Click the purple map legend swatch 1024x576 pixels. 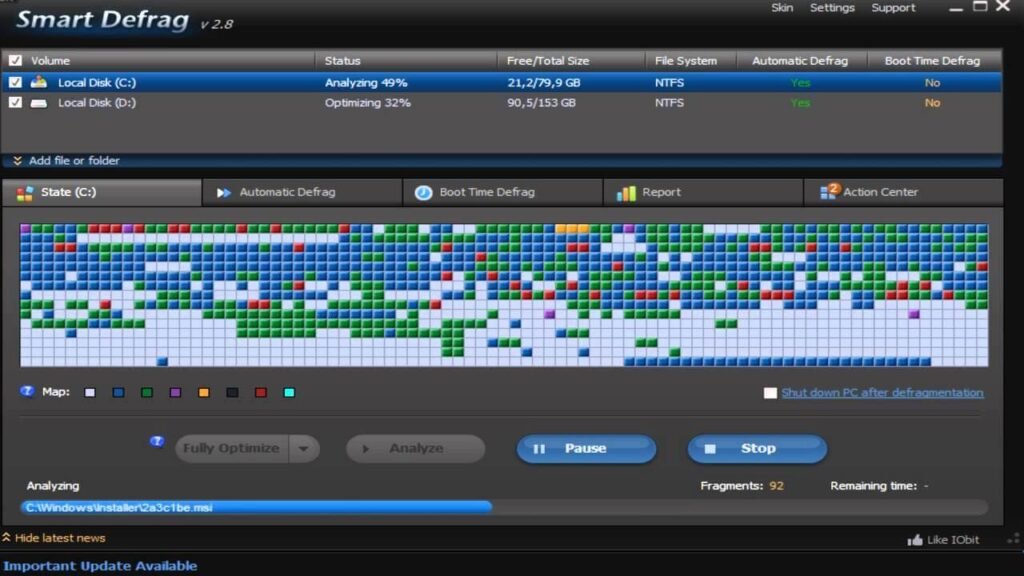(175, 392)
